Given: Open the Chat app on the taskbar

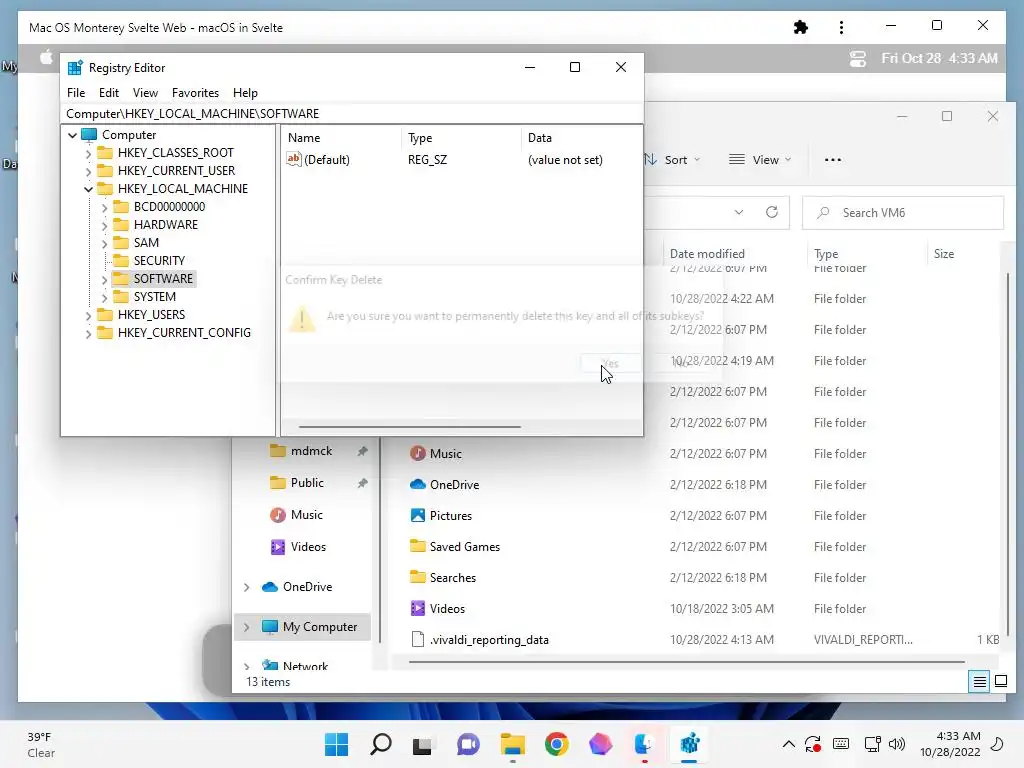Looking at the screenshot, I should [x=468, y=744].
